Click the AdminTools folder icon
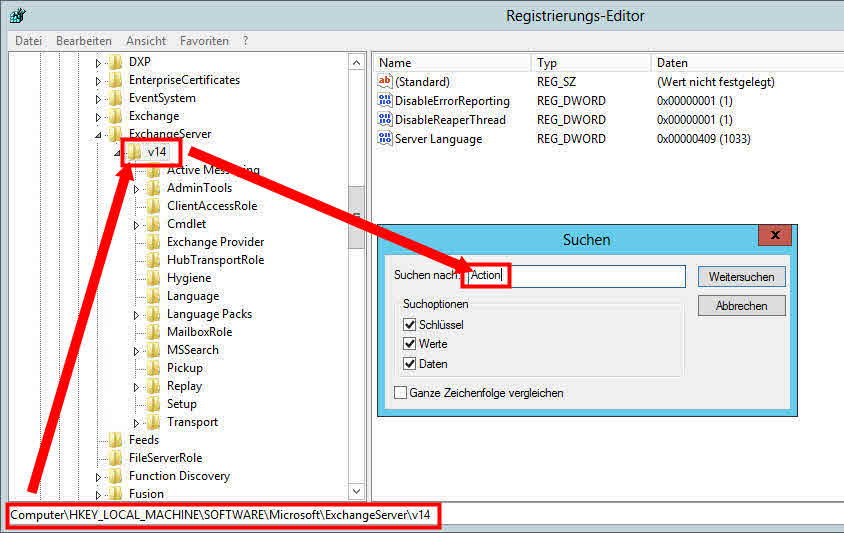The height and width of the screenshot is (533, 844). [x=153, y=188]
